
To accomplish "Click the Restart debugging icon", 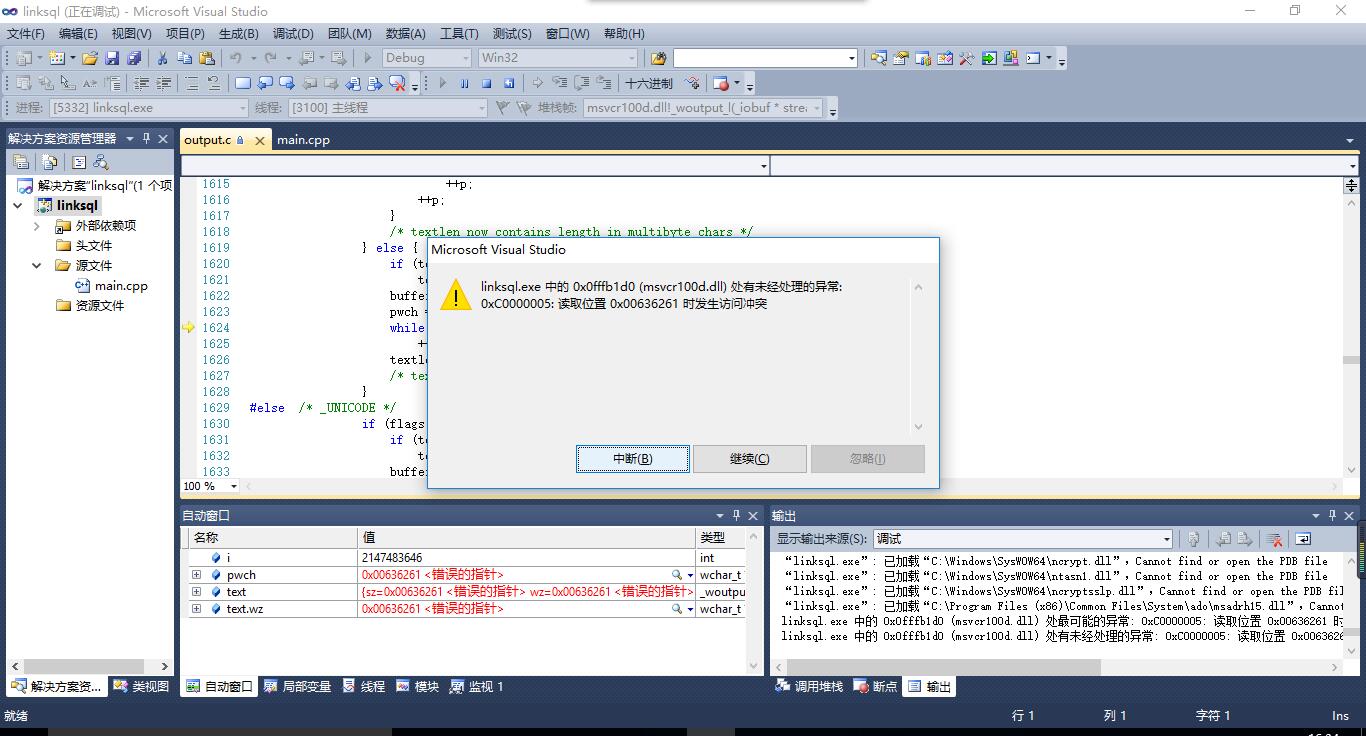I will click(509, 83).
